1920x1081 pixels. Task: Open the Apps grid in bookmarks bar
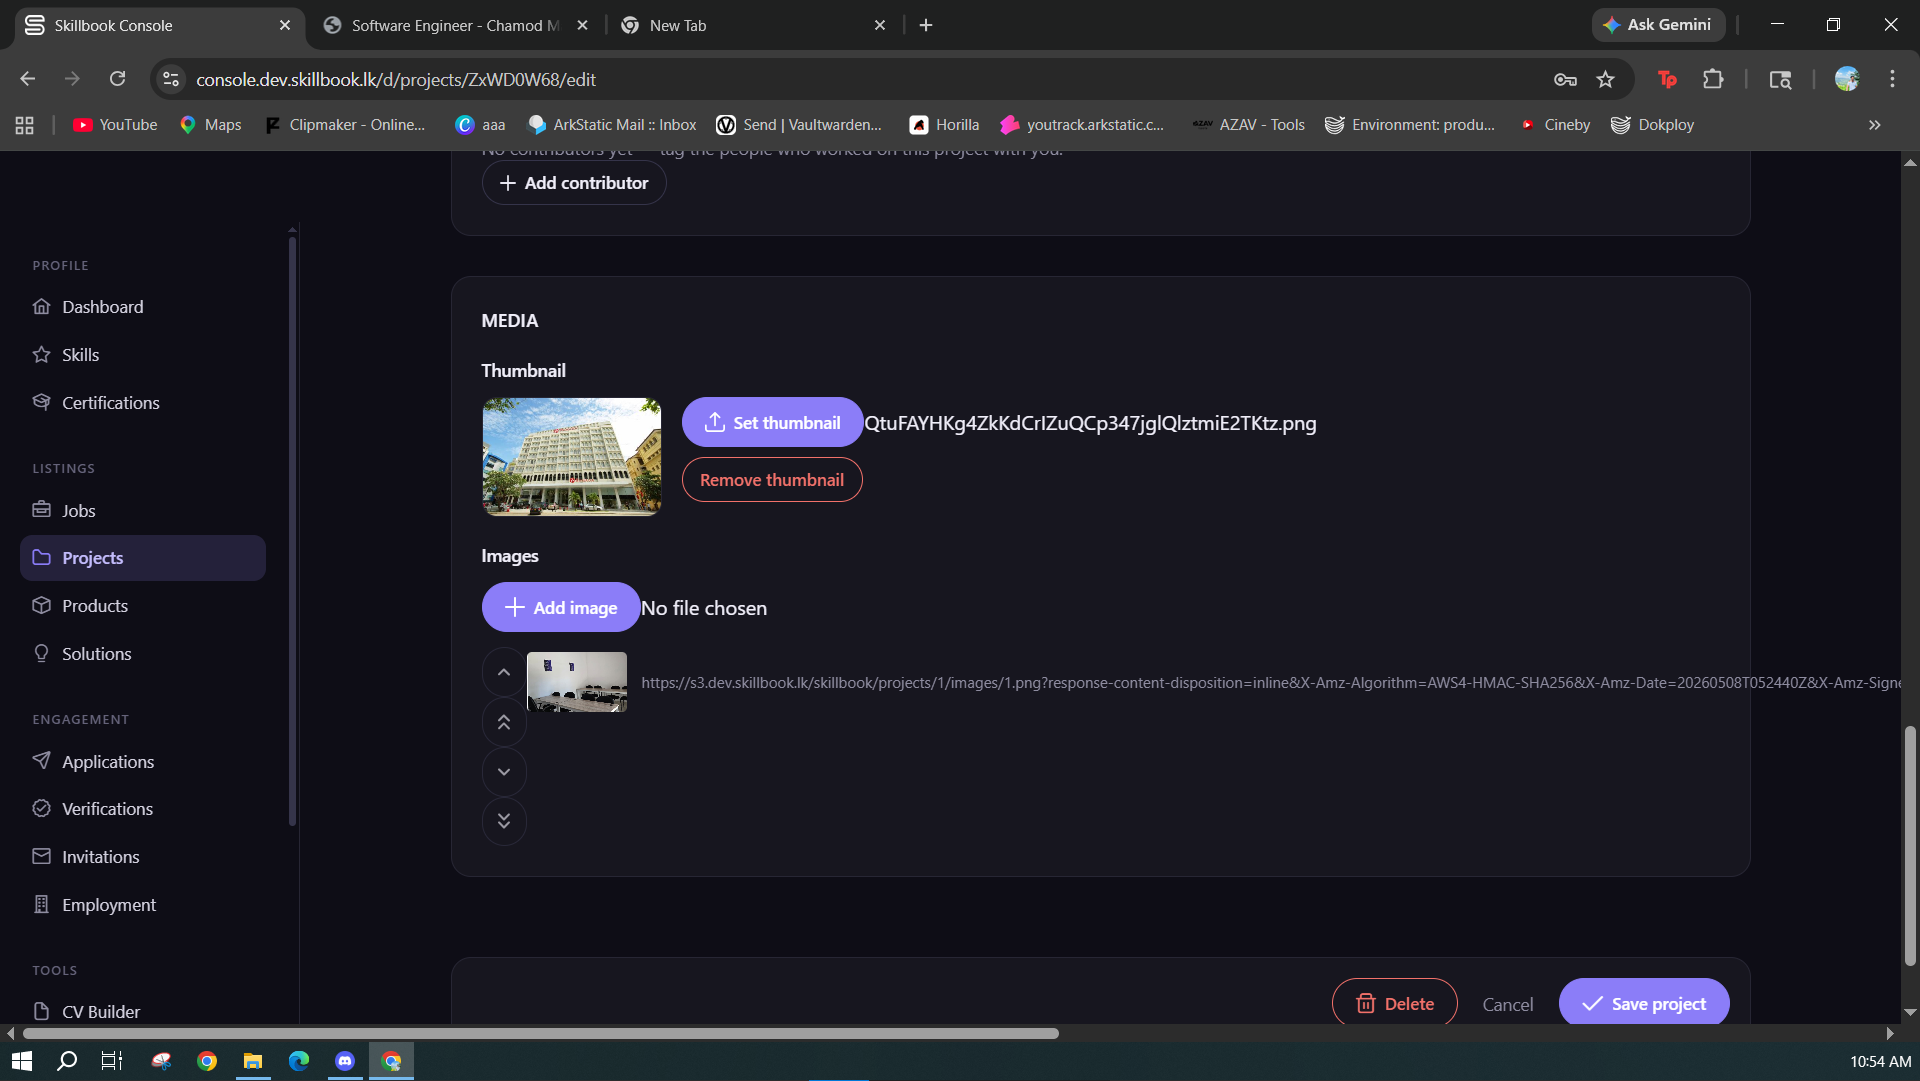25,125
